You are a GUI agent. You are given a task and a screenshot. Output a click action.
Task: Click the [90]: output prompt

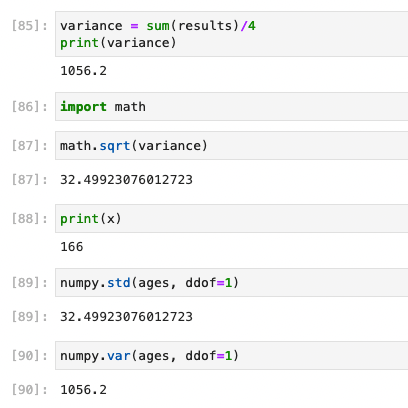tap(30, 390)
